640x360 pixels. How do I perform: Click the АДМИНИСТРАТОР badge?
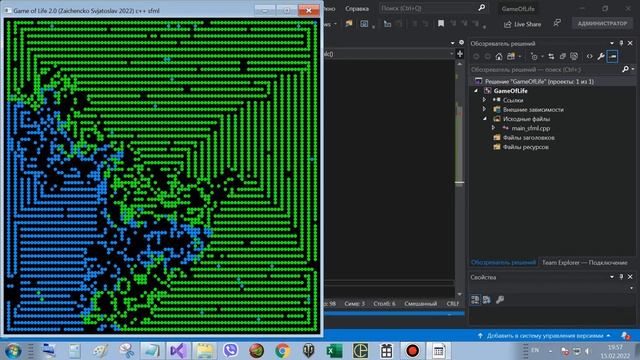click(602, 24)
